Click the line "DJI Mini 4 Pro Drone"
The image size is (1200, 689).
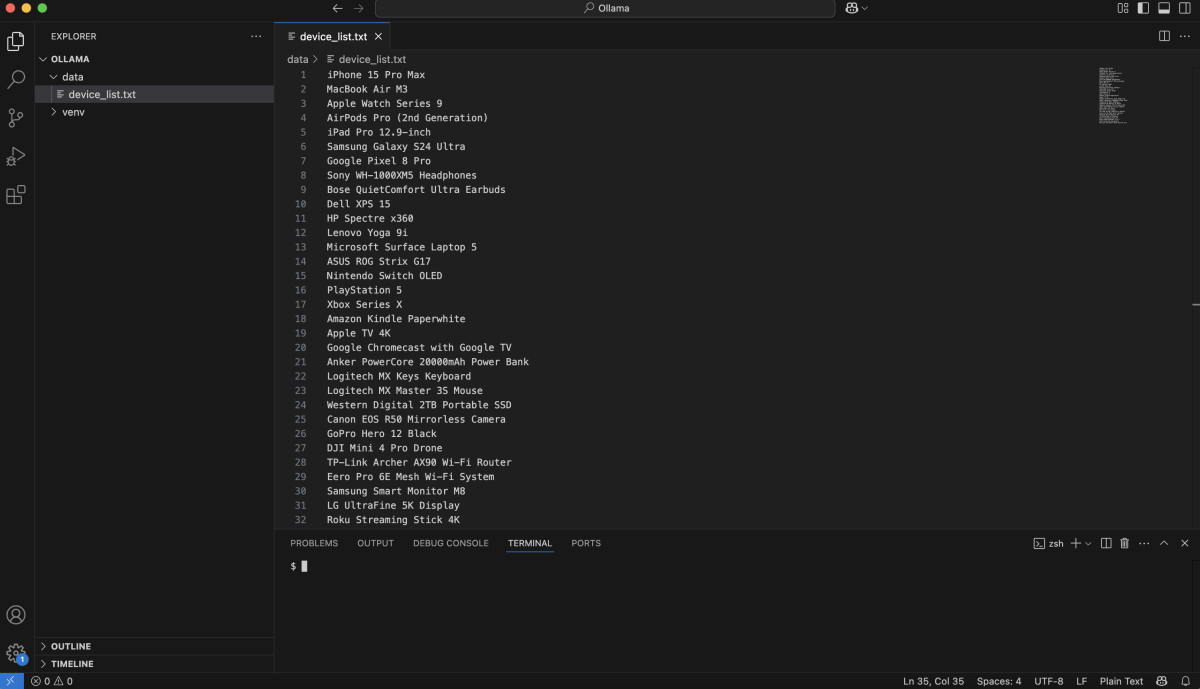pos(384,448)
